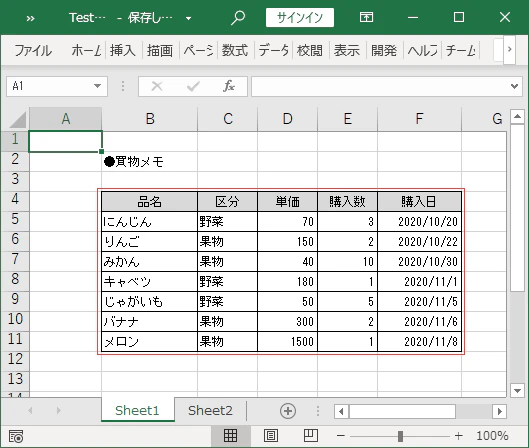Image resolution: width=529 pixels, height=448 pixels.
Task: Expand the formula bar chevron
Action: [514, 86]
